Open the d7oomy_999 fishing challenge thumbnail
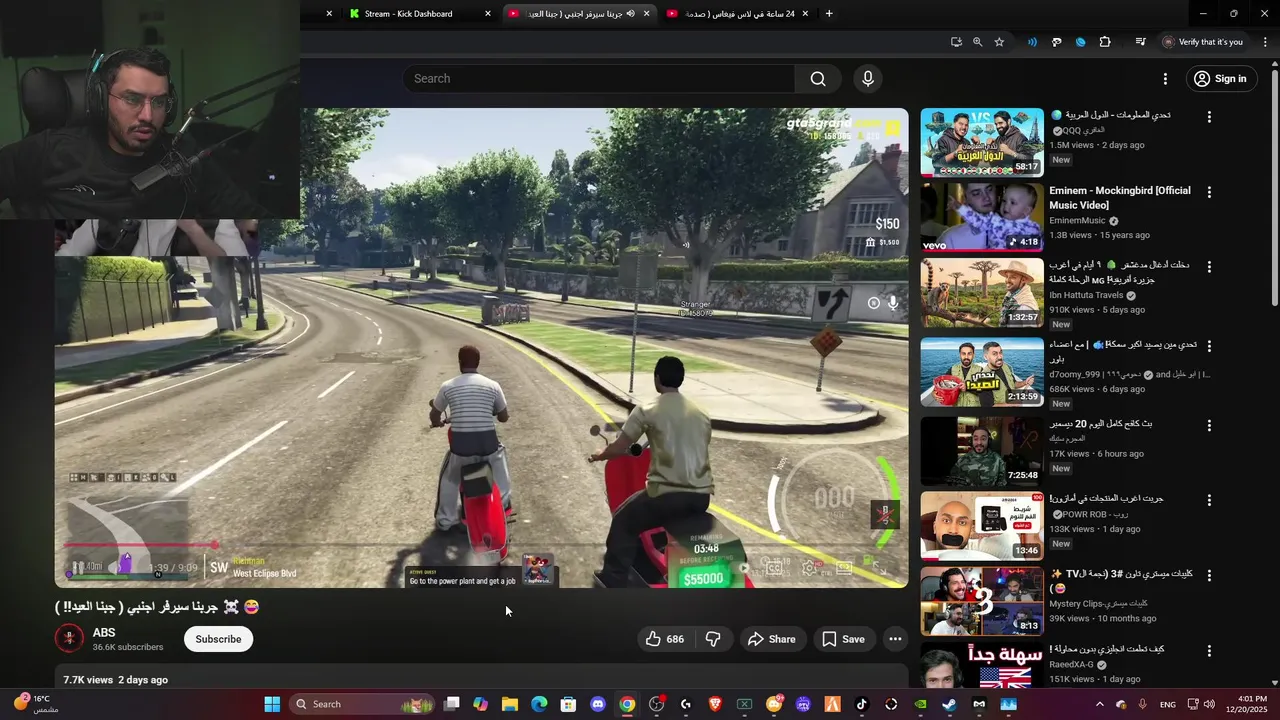 982,372
